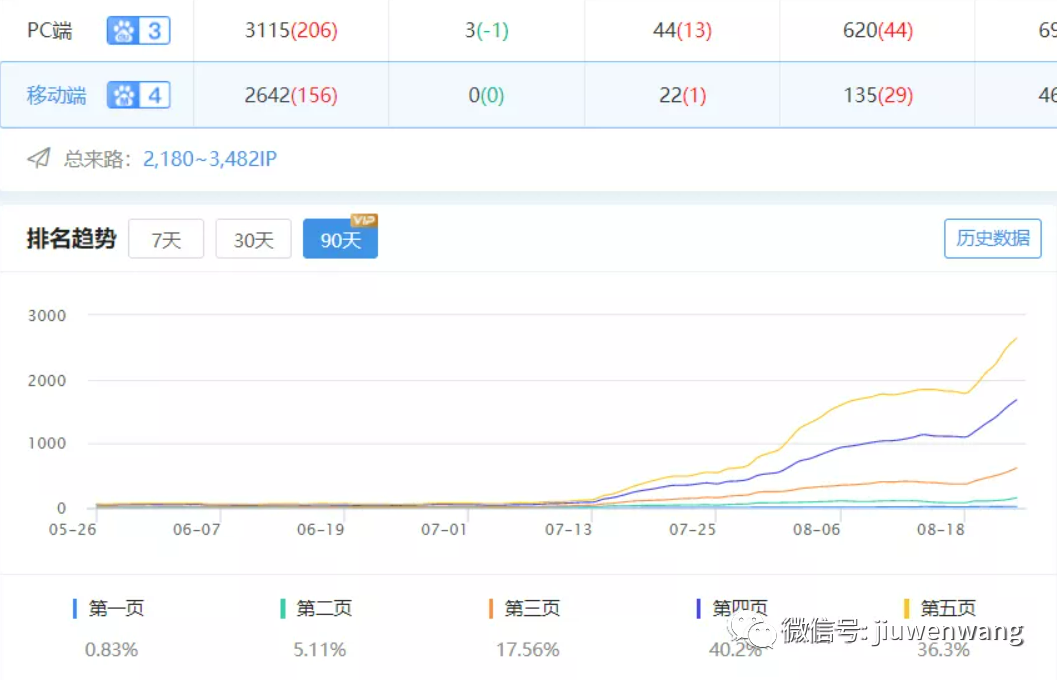Click the 07-25 date on chart axis
The width and height of the screenshot is (1057, 680).
pos(692,530)
